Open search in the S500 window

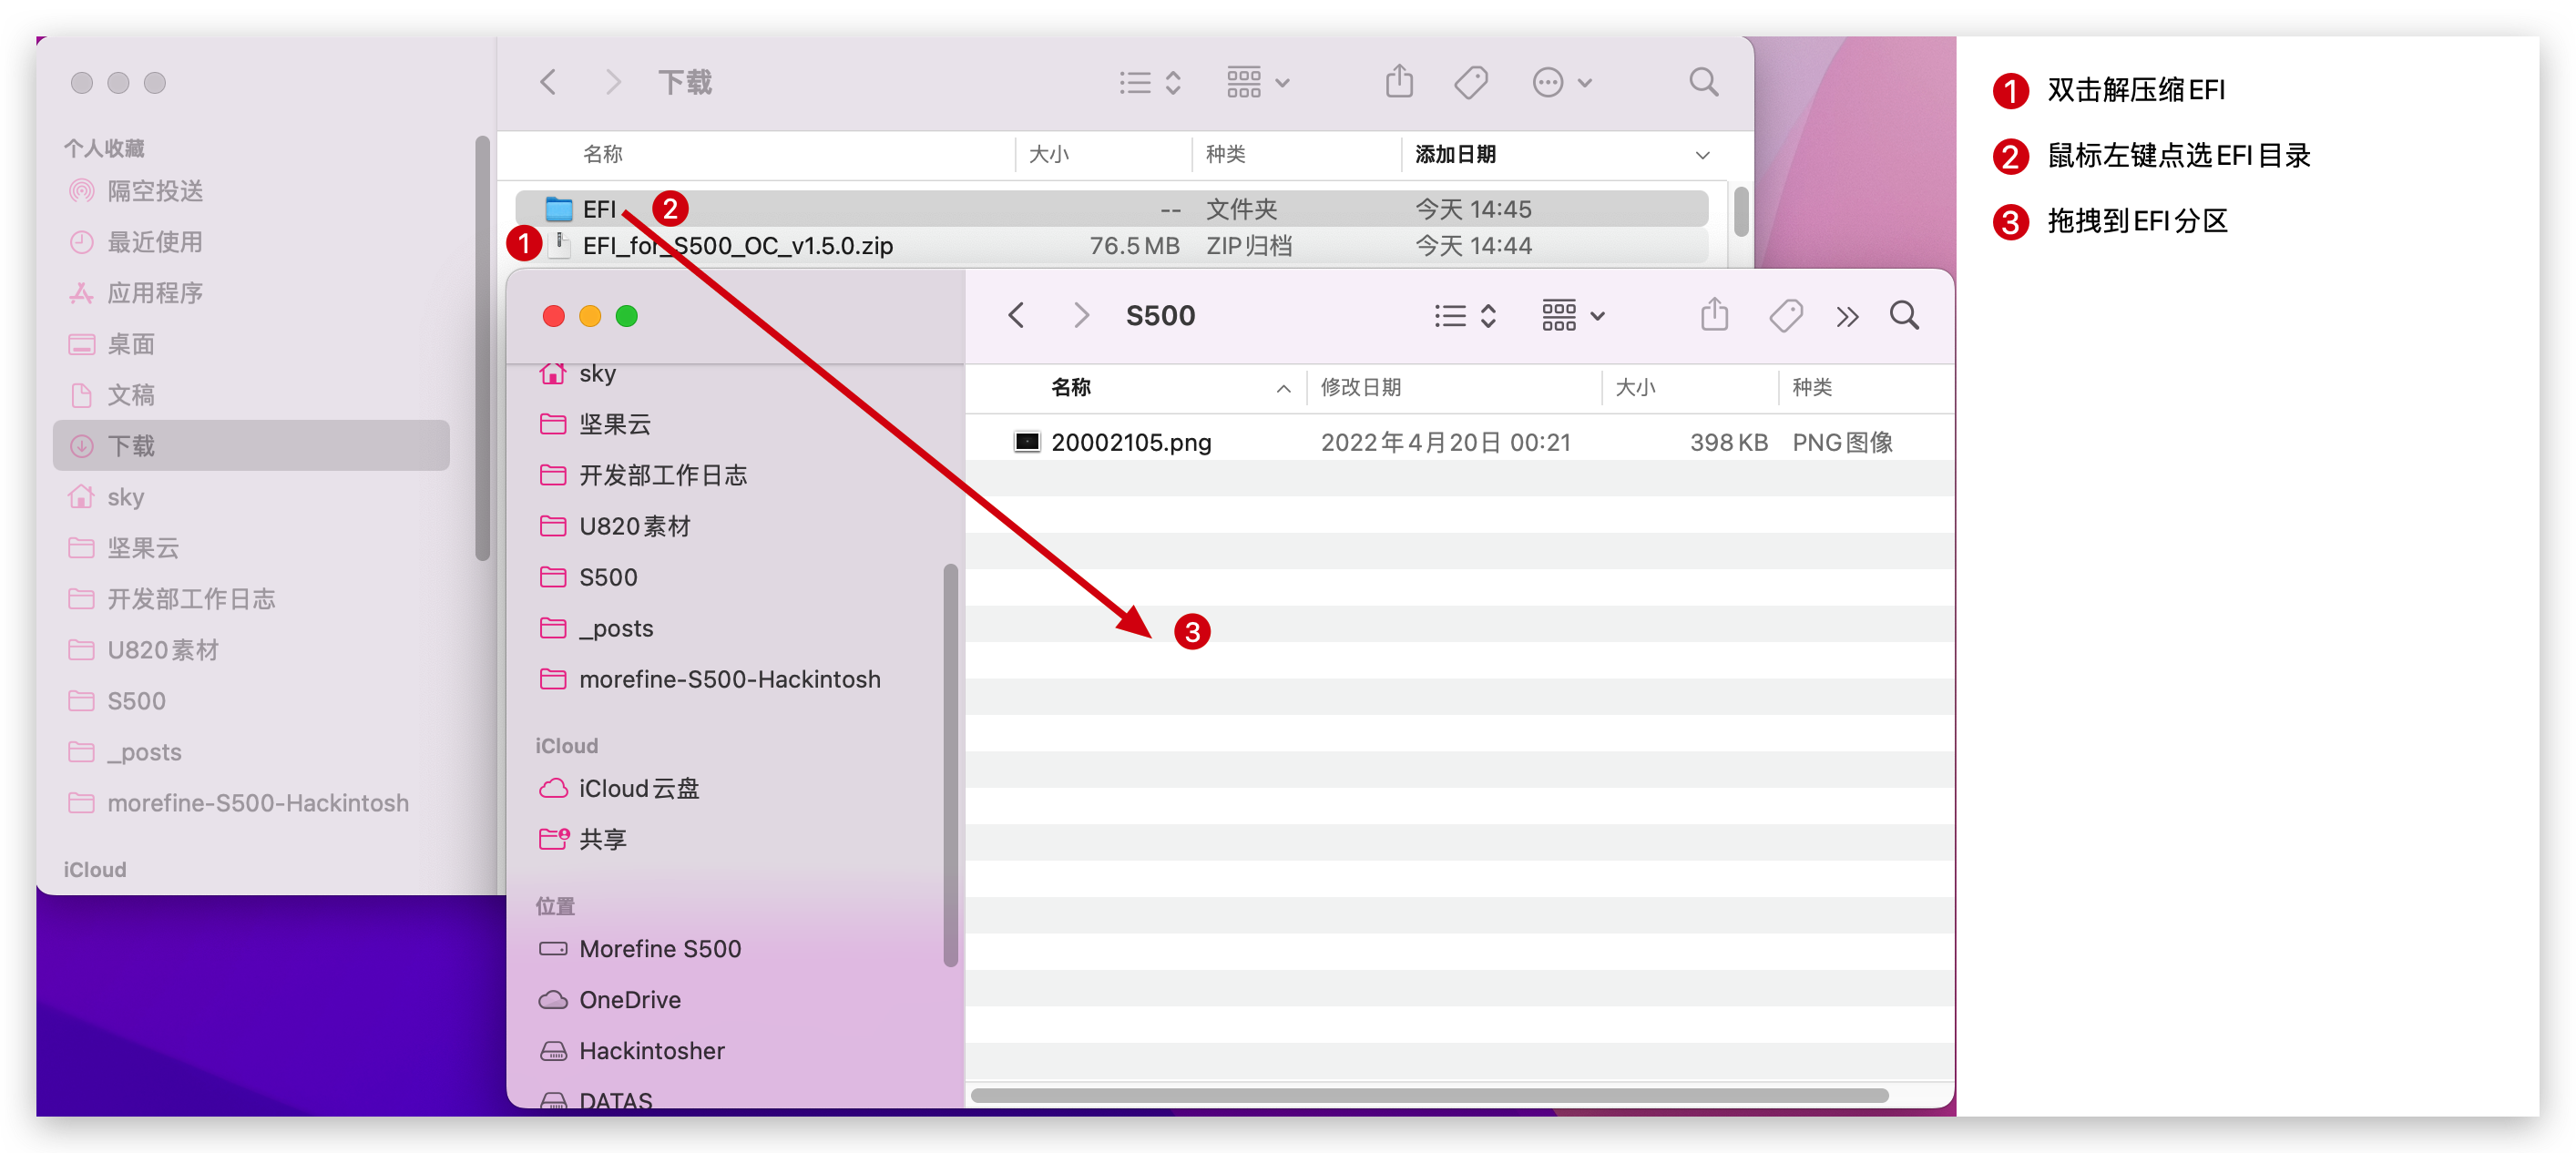coord(1904,316)
